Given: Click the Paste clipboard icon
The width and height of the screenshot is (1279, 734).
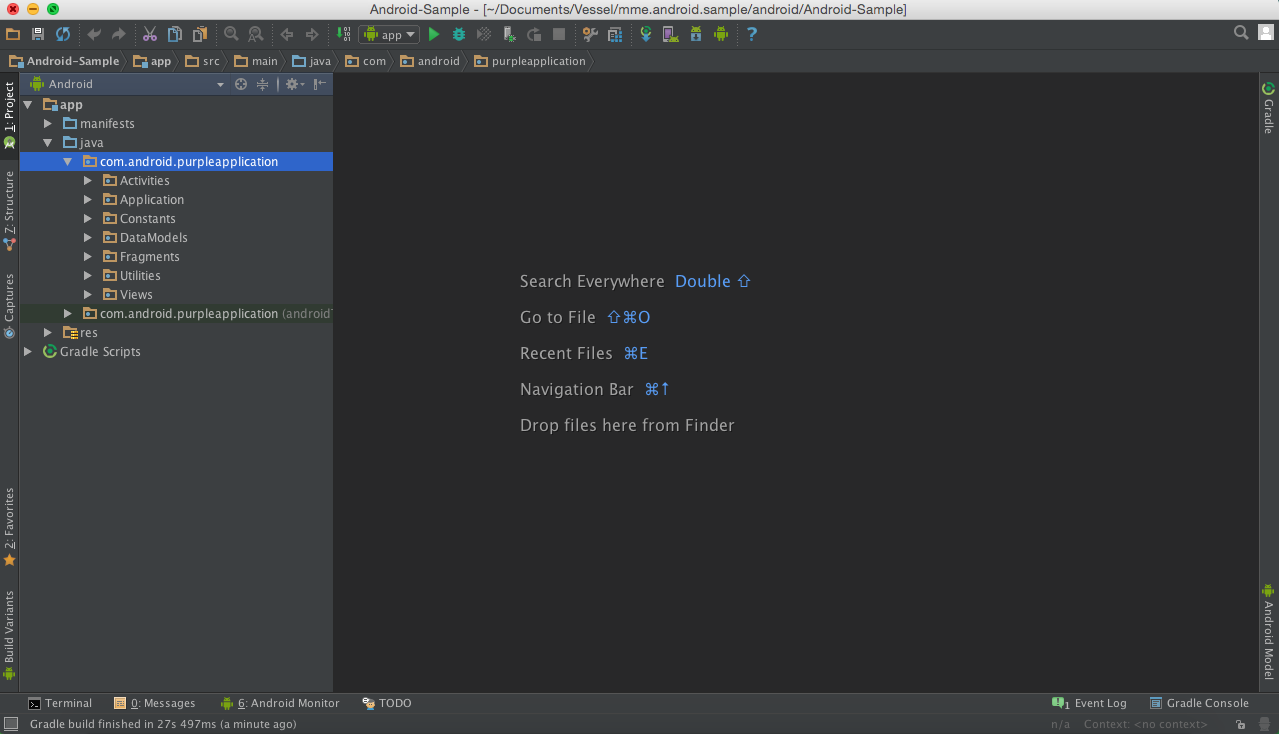Looking at the screenshot, I should click(x=200, y=34).
